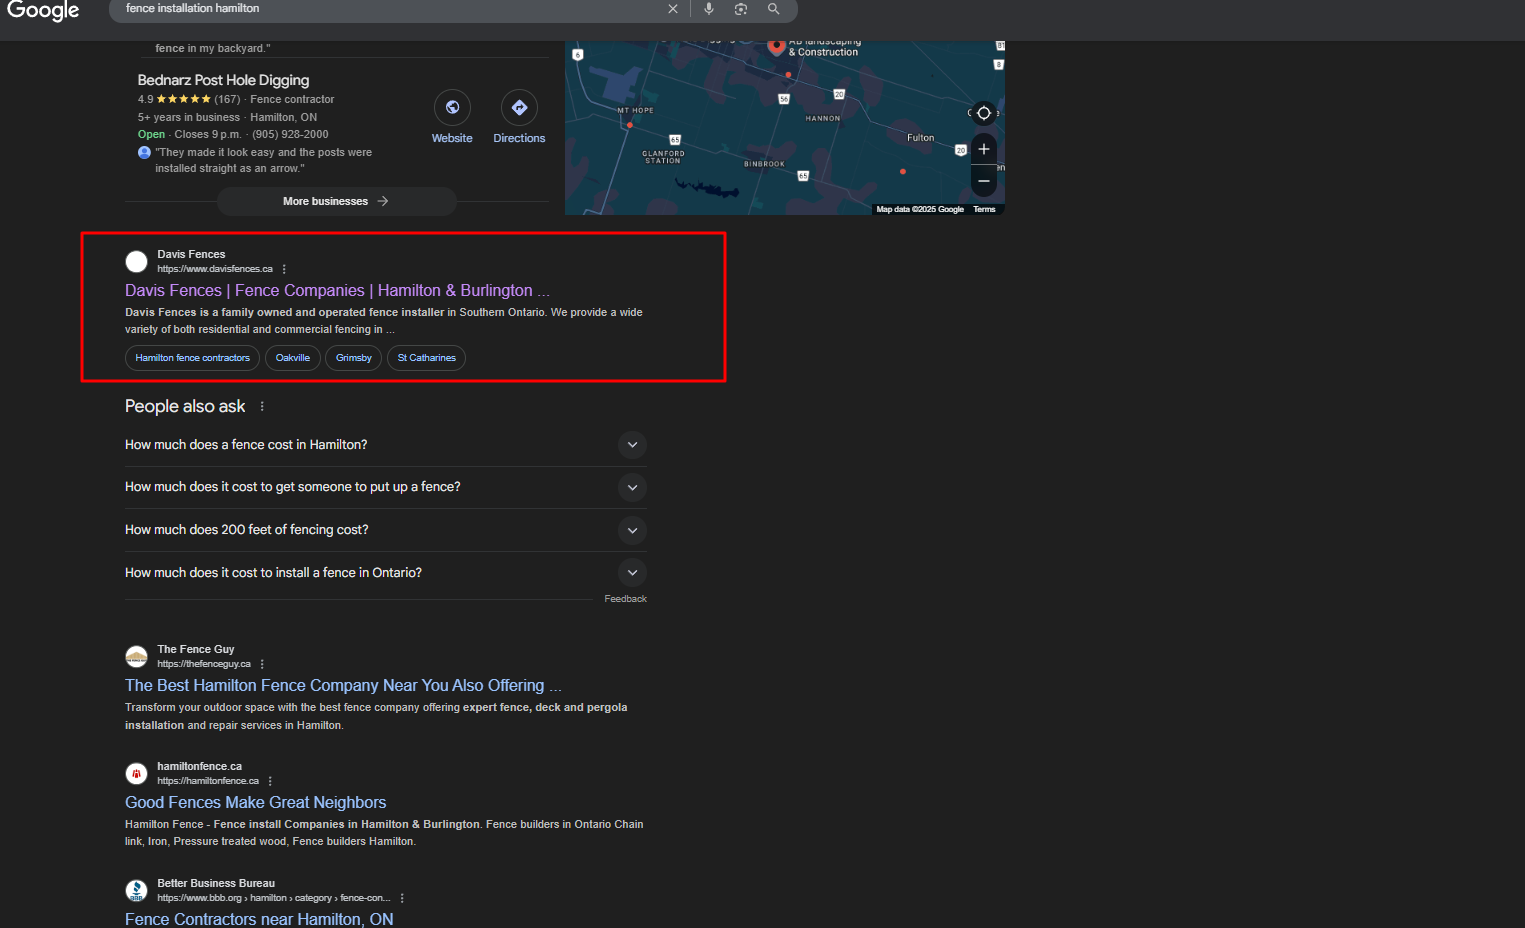Open Google Lens image search
The height and width of the screenshot is (928, 1525).
[741, 9]
